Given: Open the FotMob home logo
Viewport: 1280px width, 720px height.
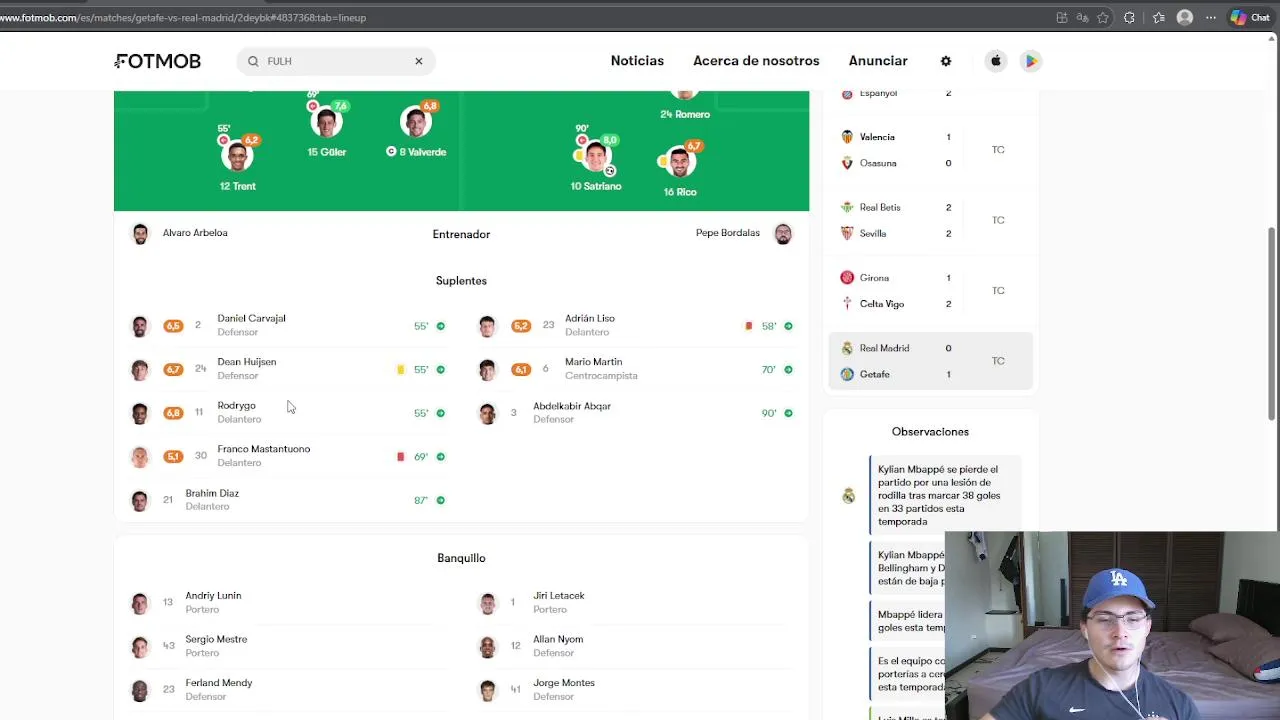Looking at the screenshot, I should pos(158,61).
